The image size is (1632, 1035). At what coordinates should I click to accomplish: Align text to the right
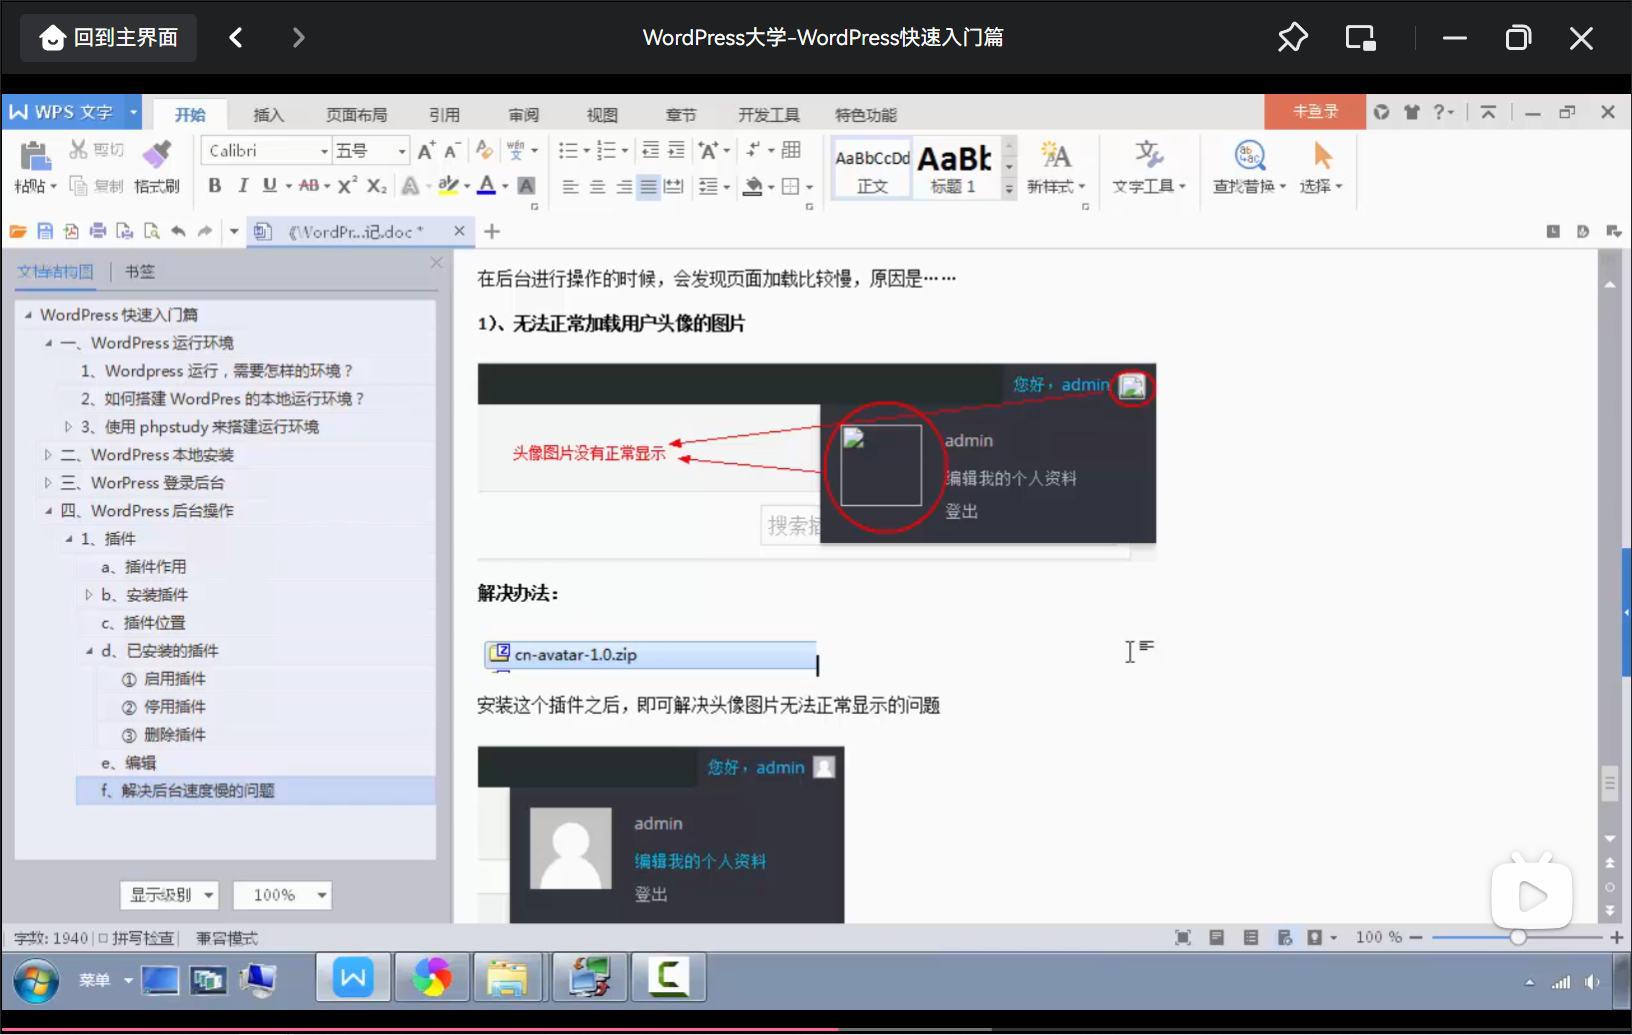click(623, 186)
